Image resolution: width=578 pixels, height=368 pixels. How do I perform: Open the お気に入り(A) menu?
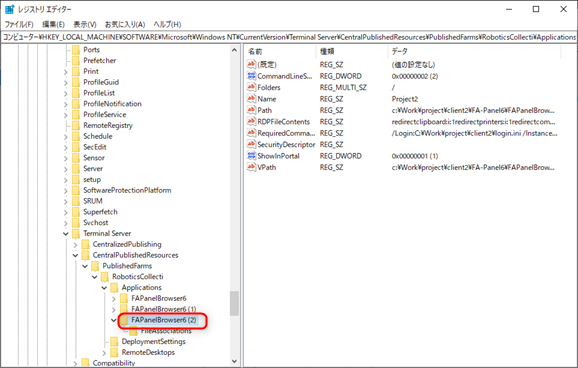(125, 24)
